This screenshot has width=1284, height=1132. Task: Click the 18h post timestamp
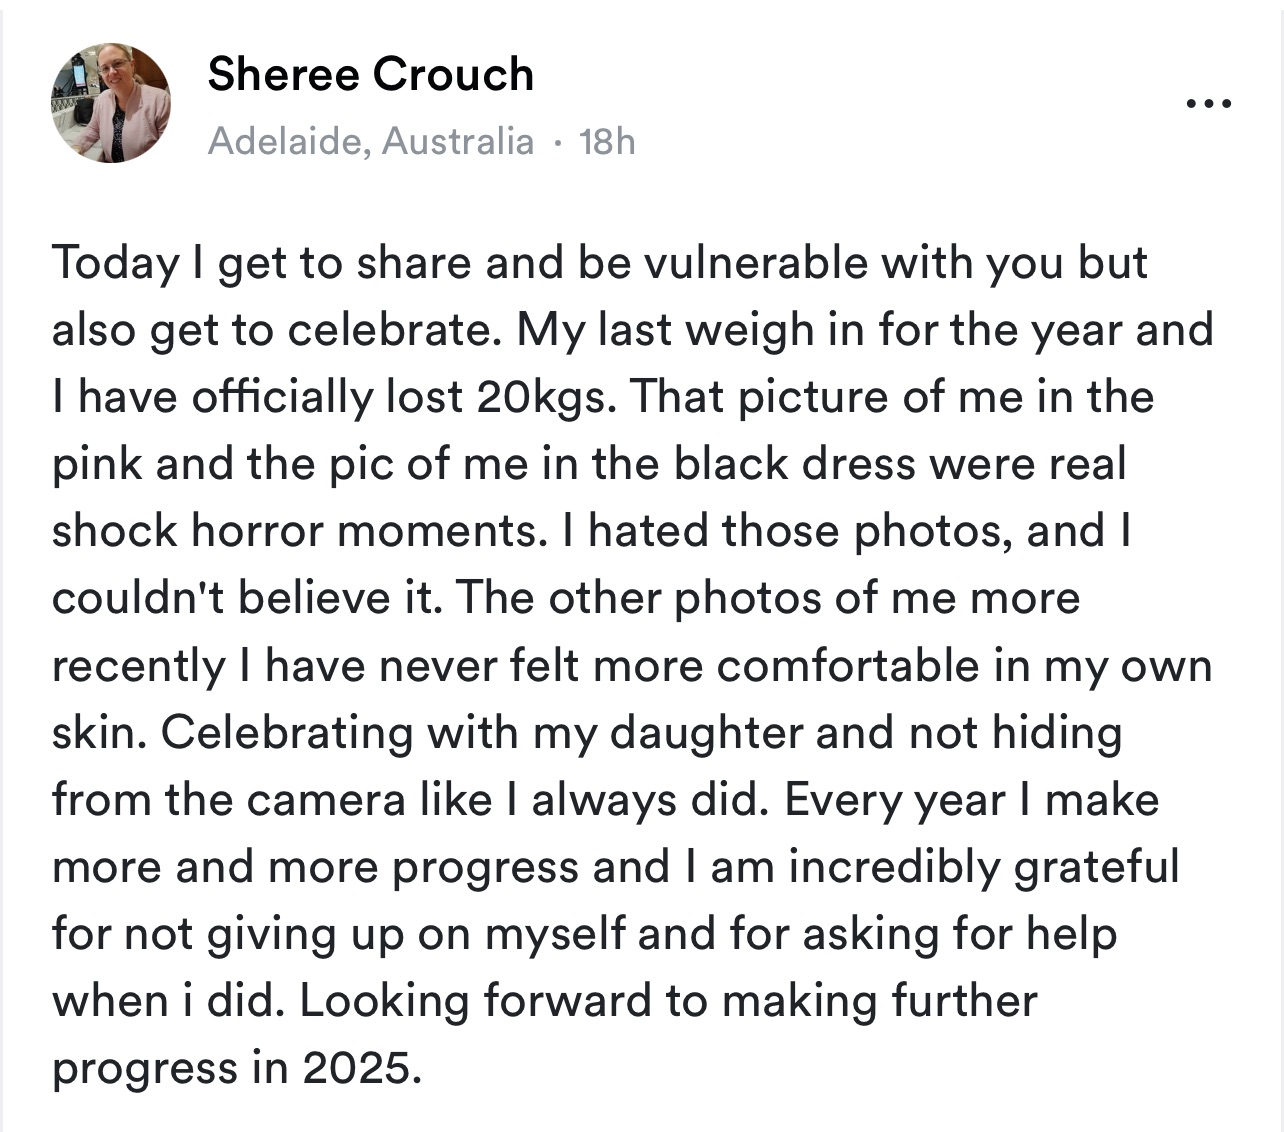click(607, 141)
